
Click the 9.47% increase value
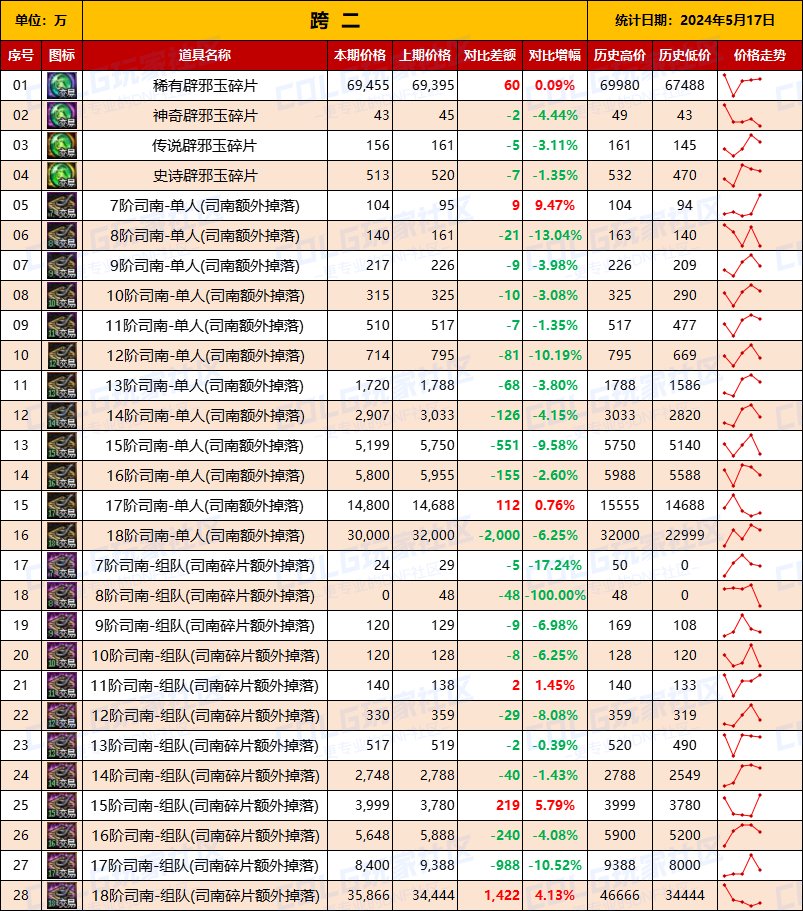(555, 205)
